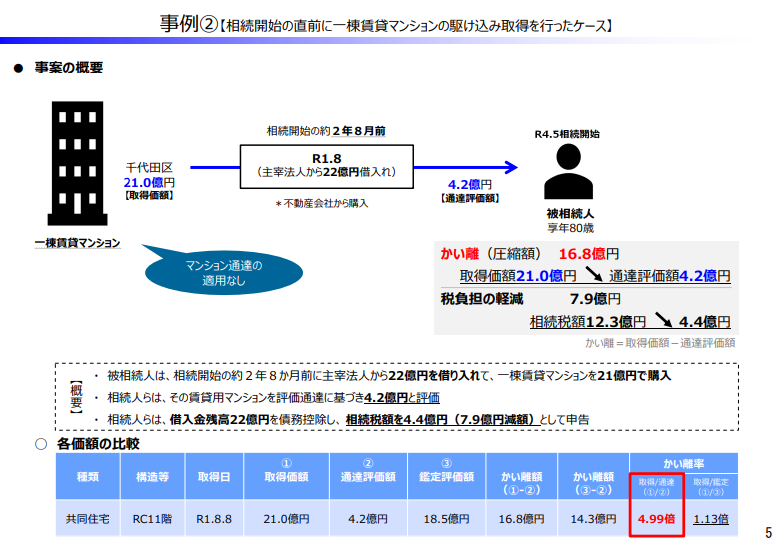
Task: Select the かい離率 header cell
Action: coord(683,463)
